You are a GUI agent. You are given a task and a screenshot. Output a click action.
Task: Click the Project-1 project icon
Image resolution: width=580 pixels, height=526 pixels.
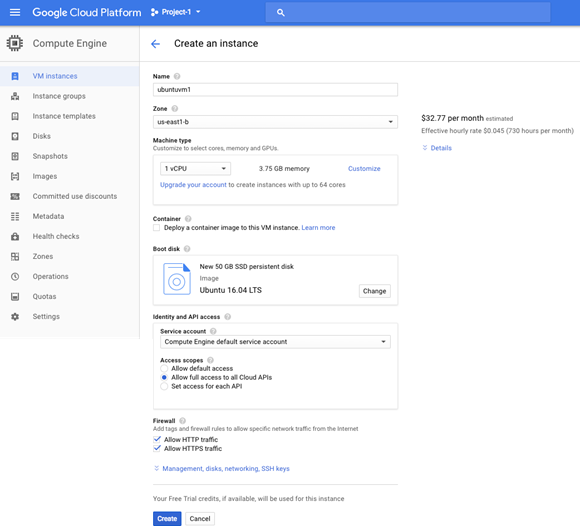point(154,12)
